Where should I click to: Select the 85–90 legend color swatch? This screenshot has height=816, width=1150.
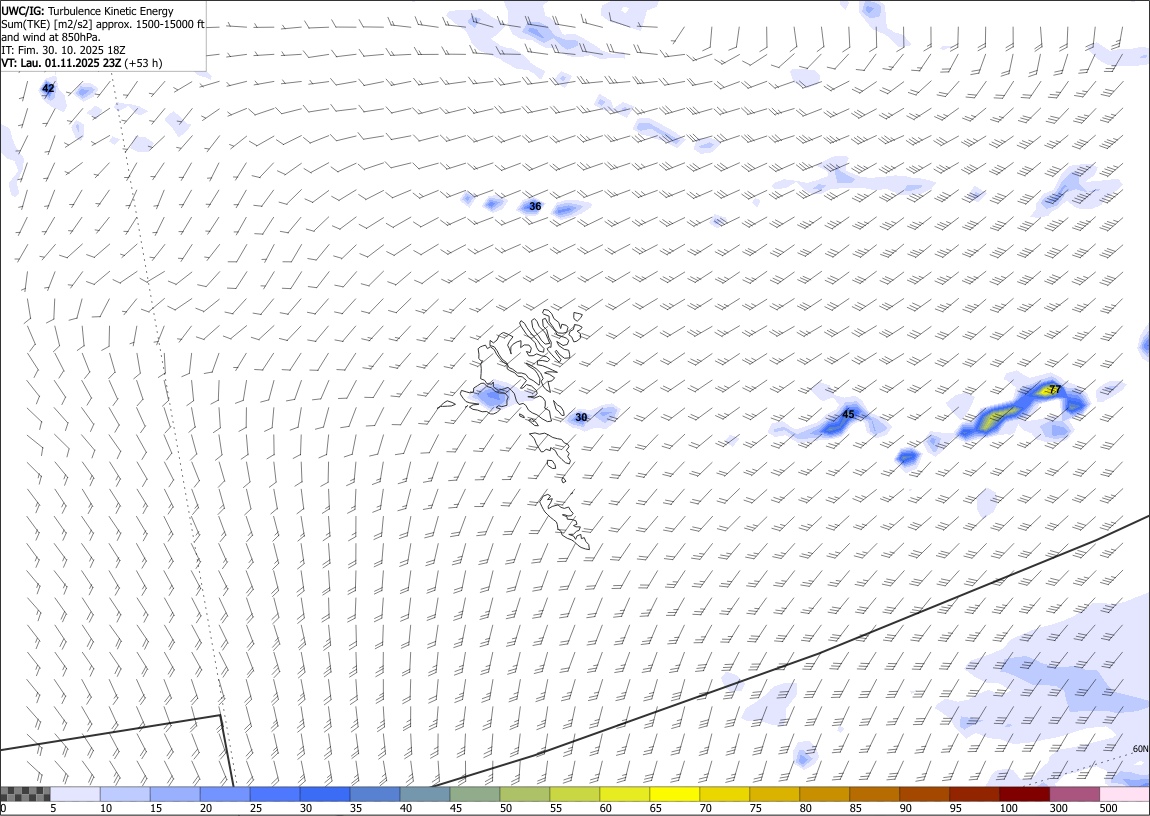point(874,794)
